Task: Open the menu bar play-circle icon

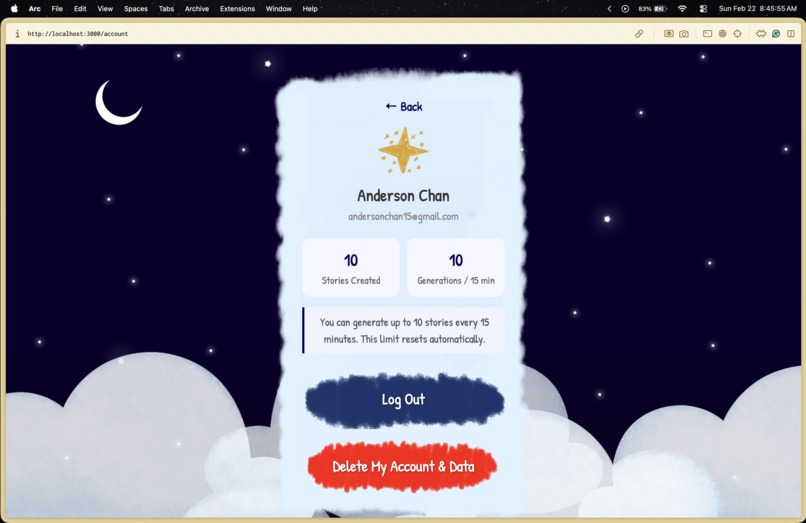Action: coord(625,9)
